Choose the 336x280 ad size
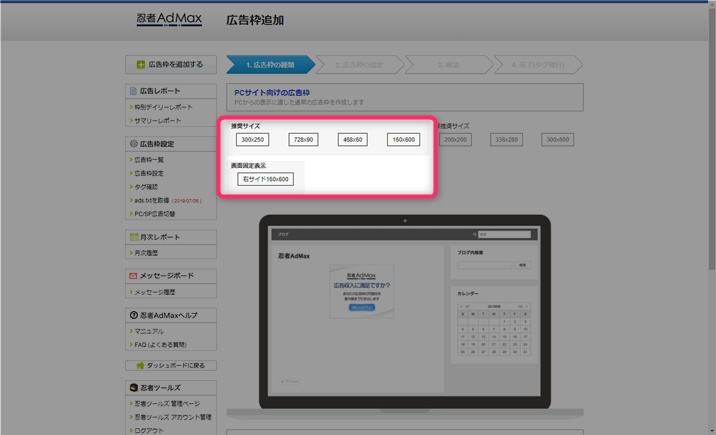Screen dimensions: 716x435 coord(506,140)
